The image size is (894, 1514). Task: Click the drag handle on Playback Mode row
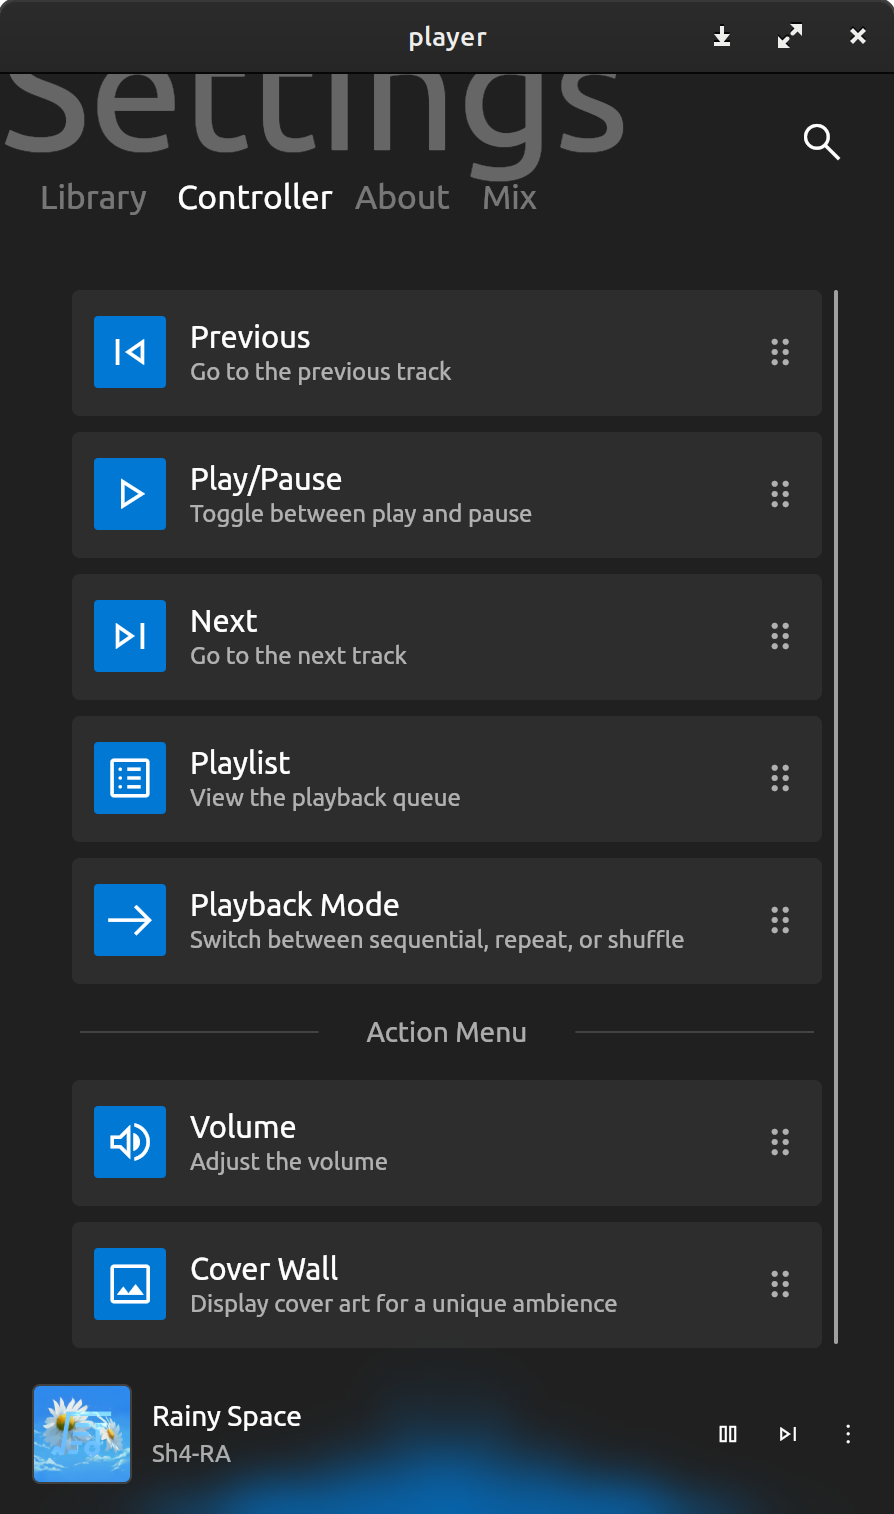[780, 920]
